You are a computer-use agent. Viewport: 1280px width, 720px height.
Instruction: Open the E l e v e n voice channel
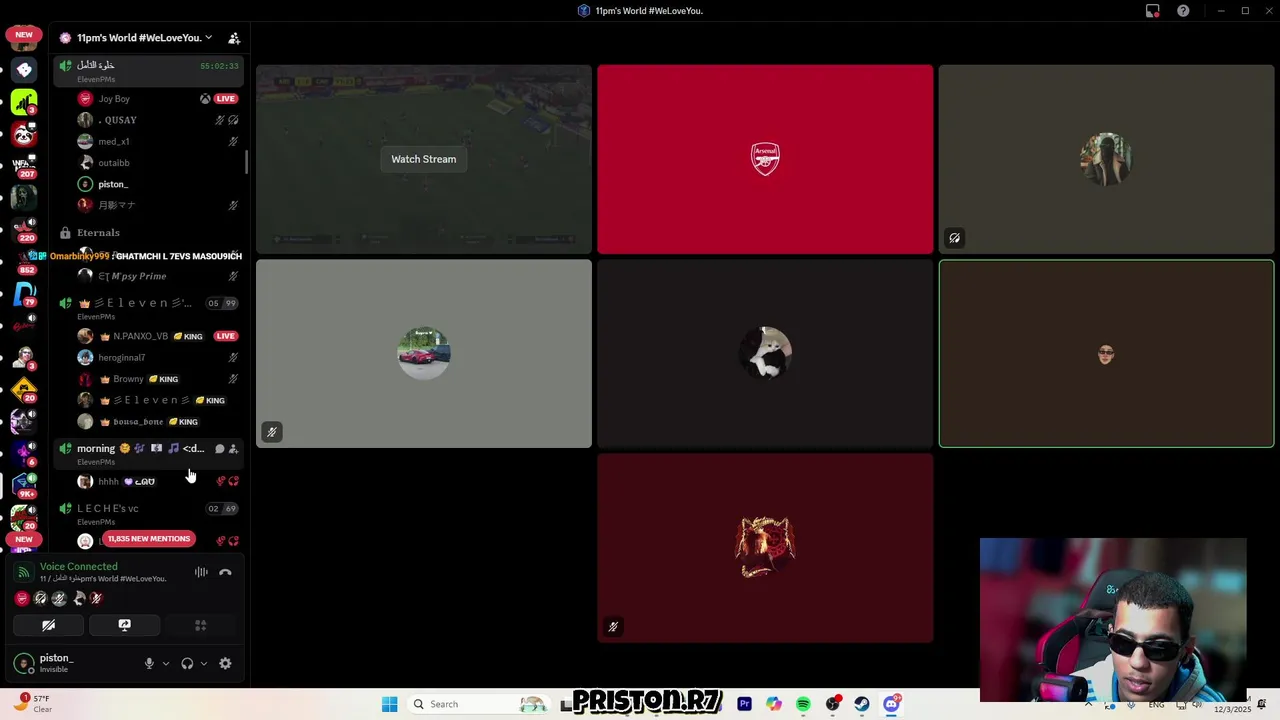coord(150,308)
